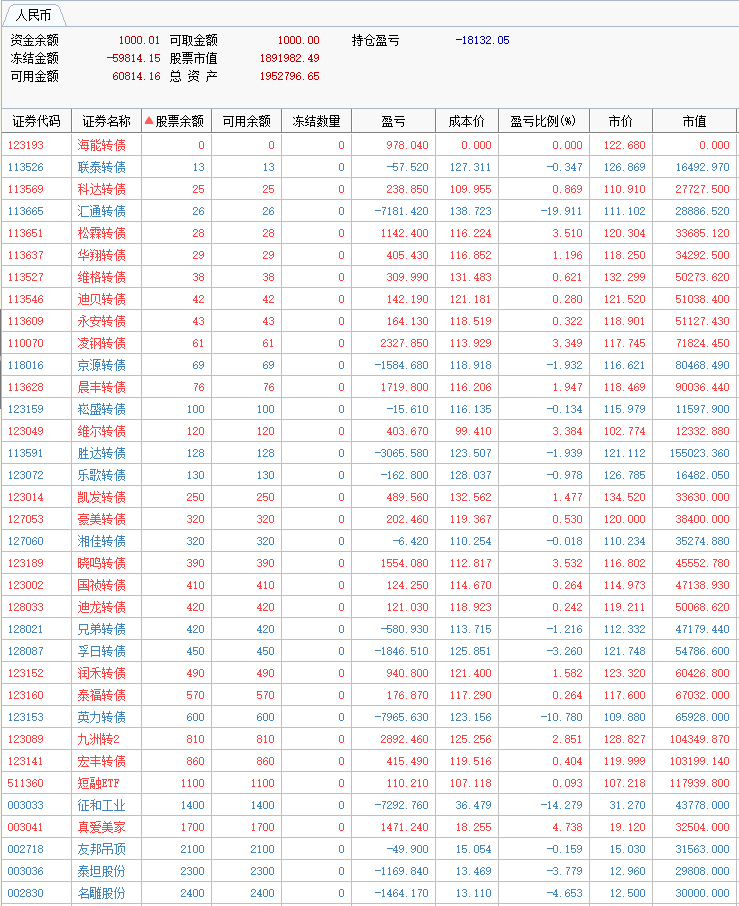Click the 股票市值 value 1891982.49
This screenshot has height=906, width=739.
coord(289,58)
